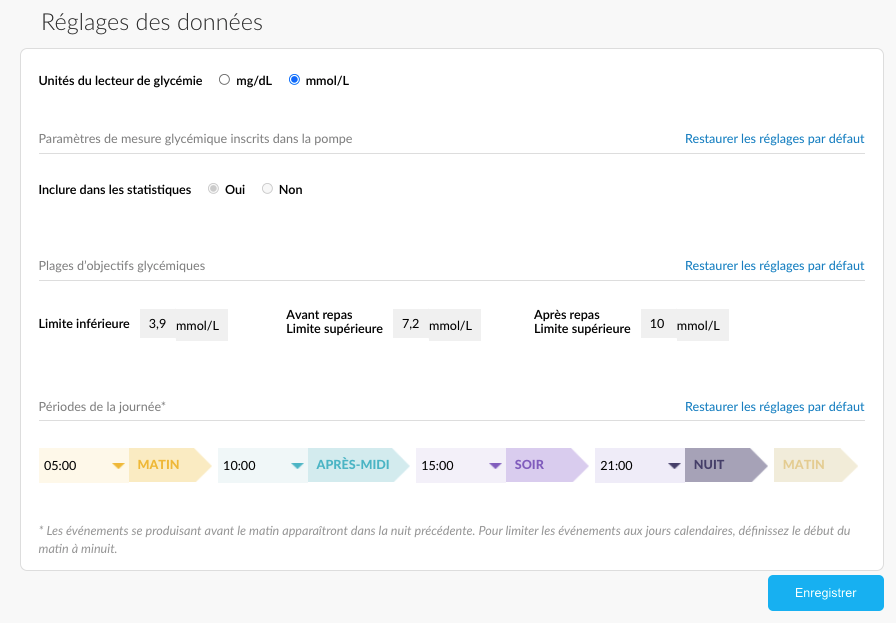Restore defaults for periods of the day
896x623 pixels.
click(774, 407)
